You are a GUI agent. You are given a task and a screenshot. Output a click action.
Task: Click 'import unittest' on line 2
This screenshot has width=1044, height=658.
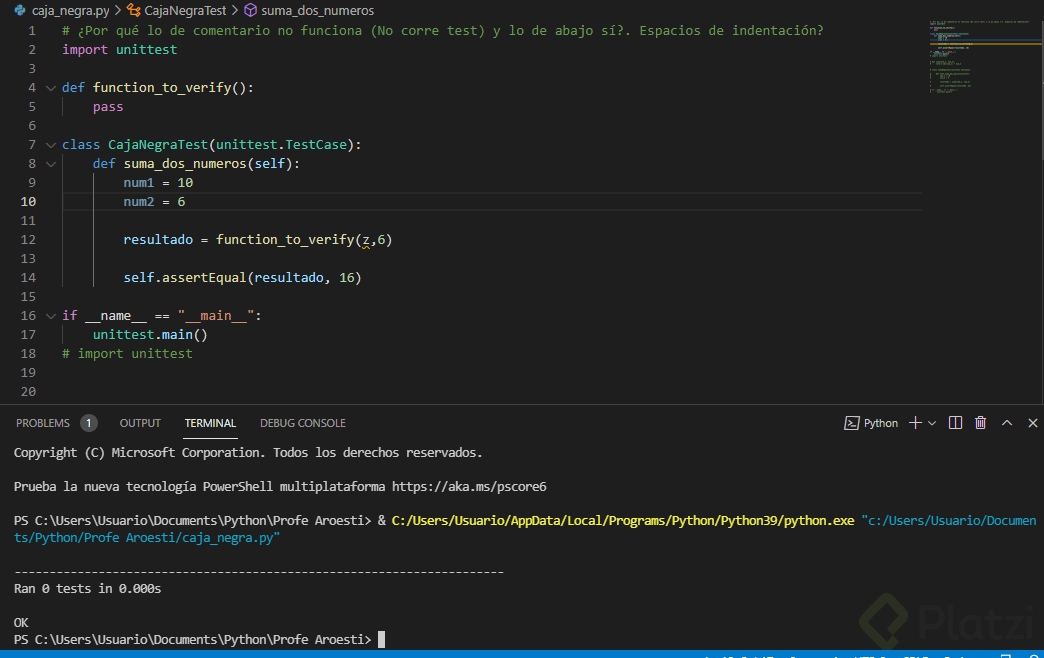pyautogui.click(x=120, y=49)
